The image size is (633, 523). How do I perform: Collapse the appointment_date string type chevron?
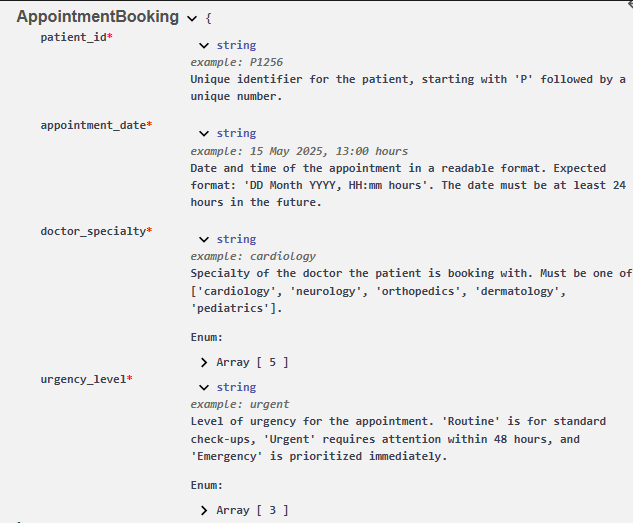pos(204,134)
